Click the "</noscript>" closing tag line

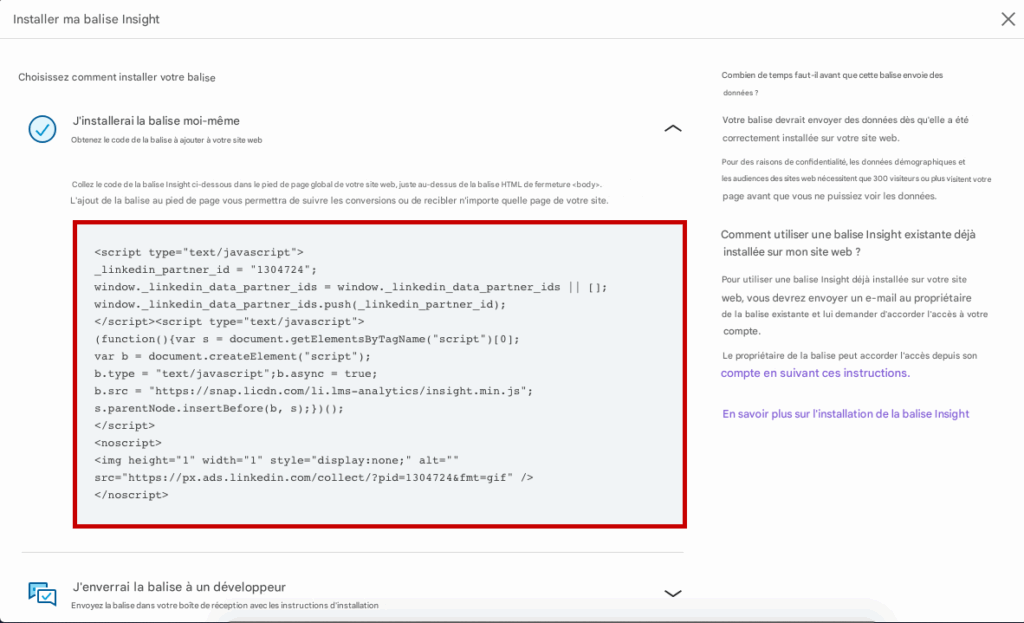coord(131,495)
